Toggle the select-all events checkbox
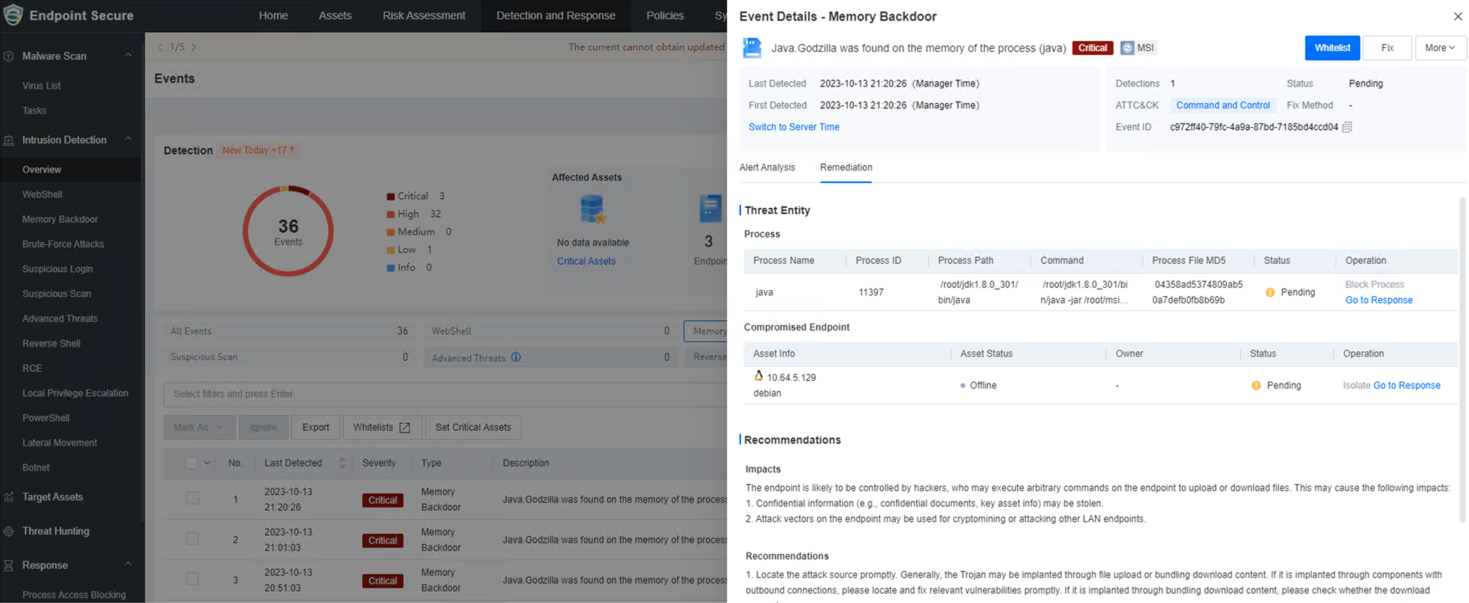 192,463
